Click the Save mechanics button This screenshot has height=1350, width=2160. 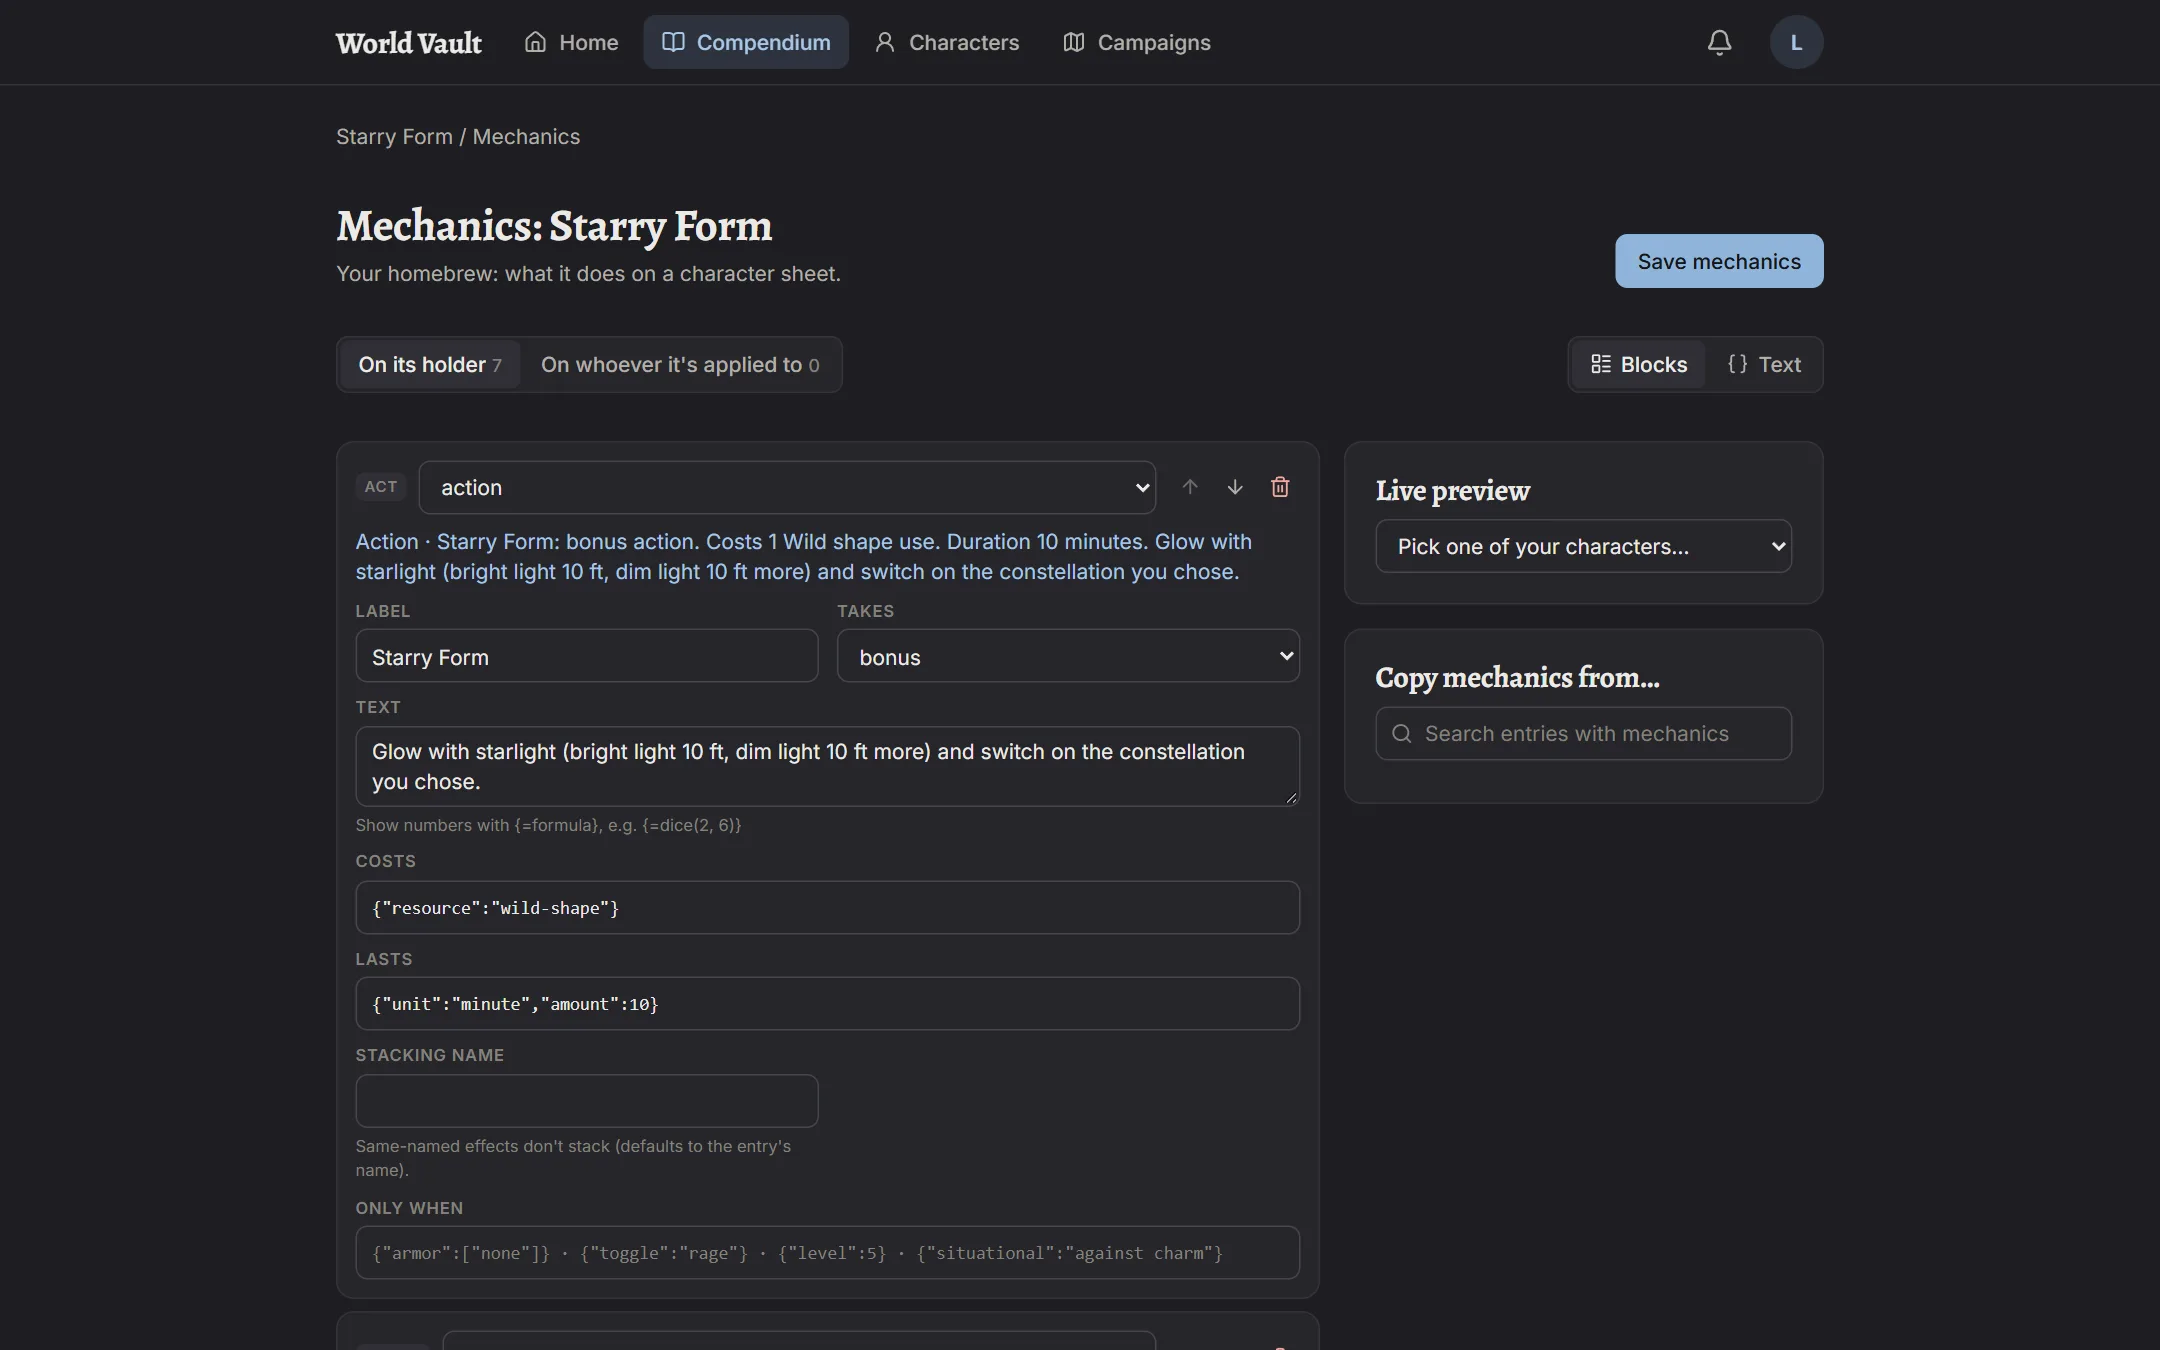point(1719,261)
